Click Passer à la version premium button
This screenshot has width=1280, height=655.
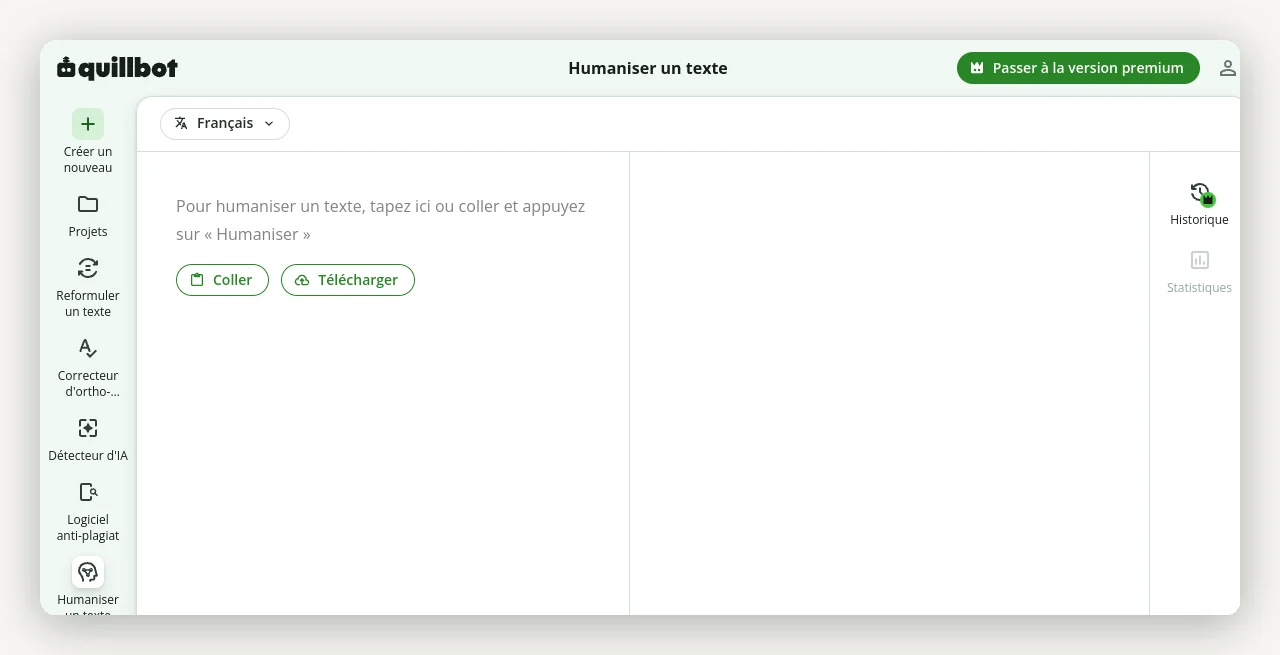(x=1078, y=68)
